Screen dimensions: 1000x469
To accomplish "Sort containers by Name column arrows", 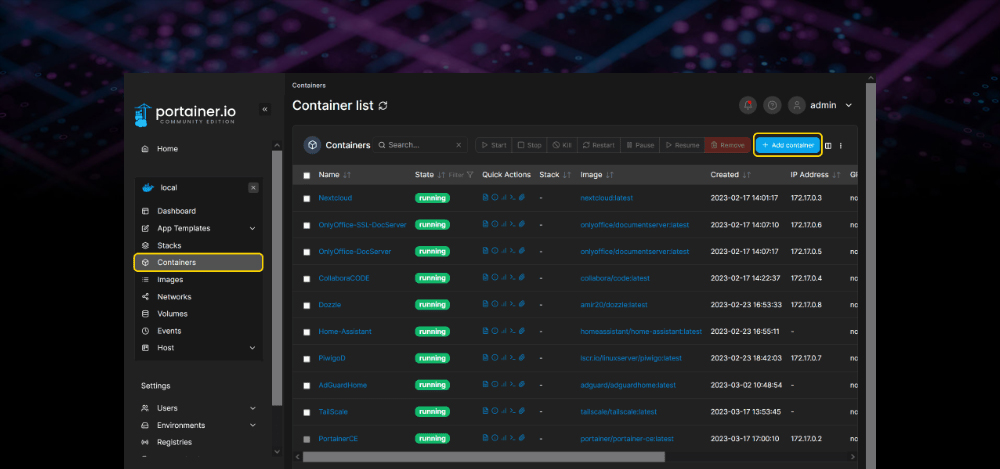I will 347,175.
